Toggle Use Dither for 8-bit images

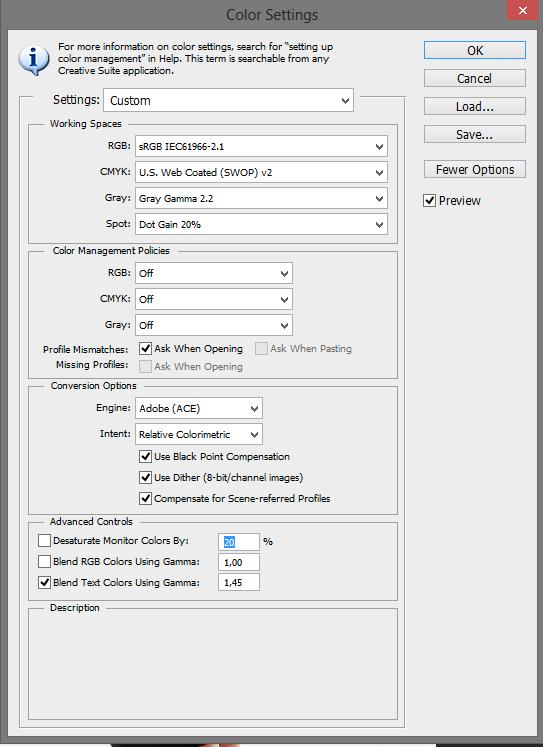[x=145, y=477]
